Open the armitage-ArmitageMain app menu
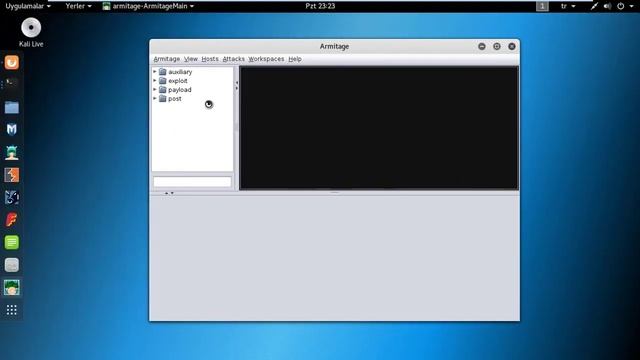 (x=148, y=6)
